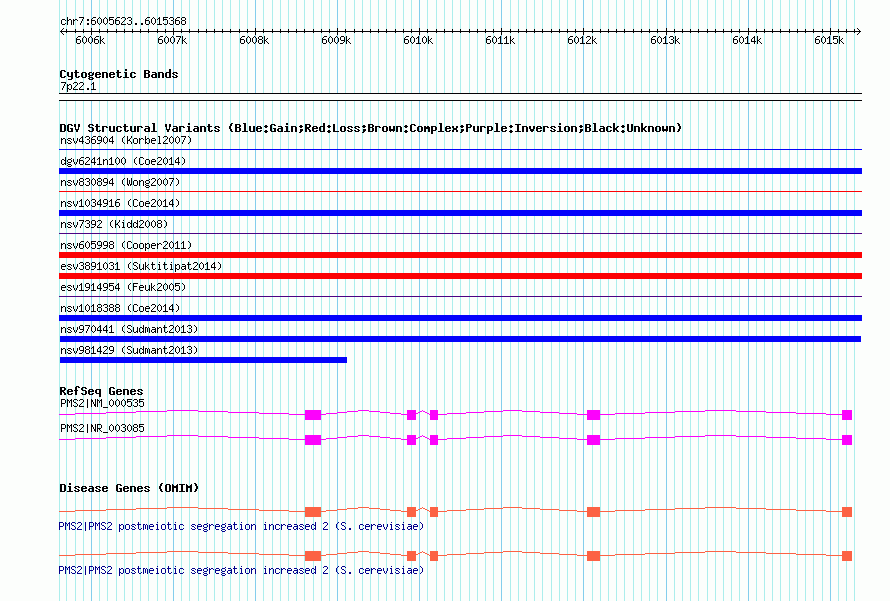Click NR_003085 magenta exon near 6015k
The height and width of the screenshot is (601, 890).
pos(847,440)
